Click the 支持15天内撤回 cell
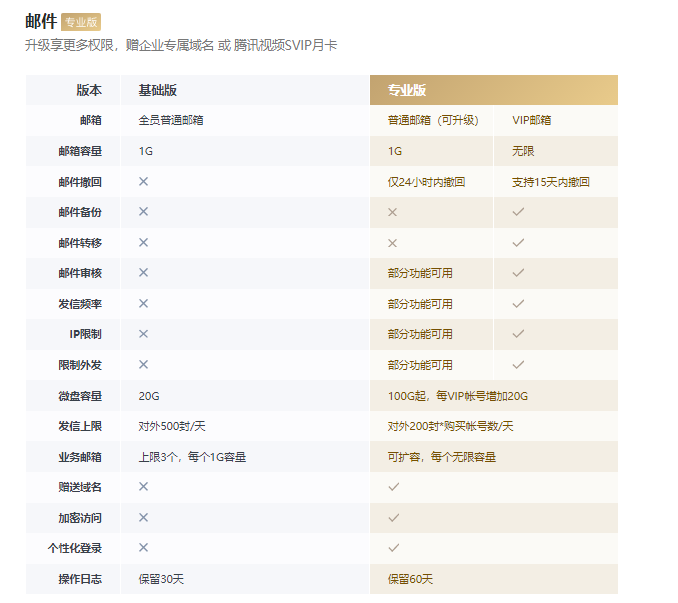Viewport: 678px width, 603px height. (x=550, y=182)
